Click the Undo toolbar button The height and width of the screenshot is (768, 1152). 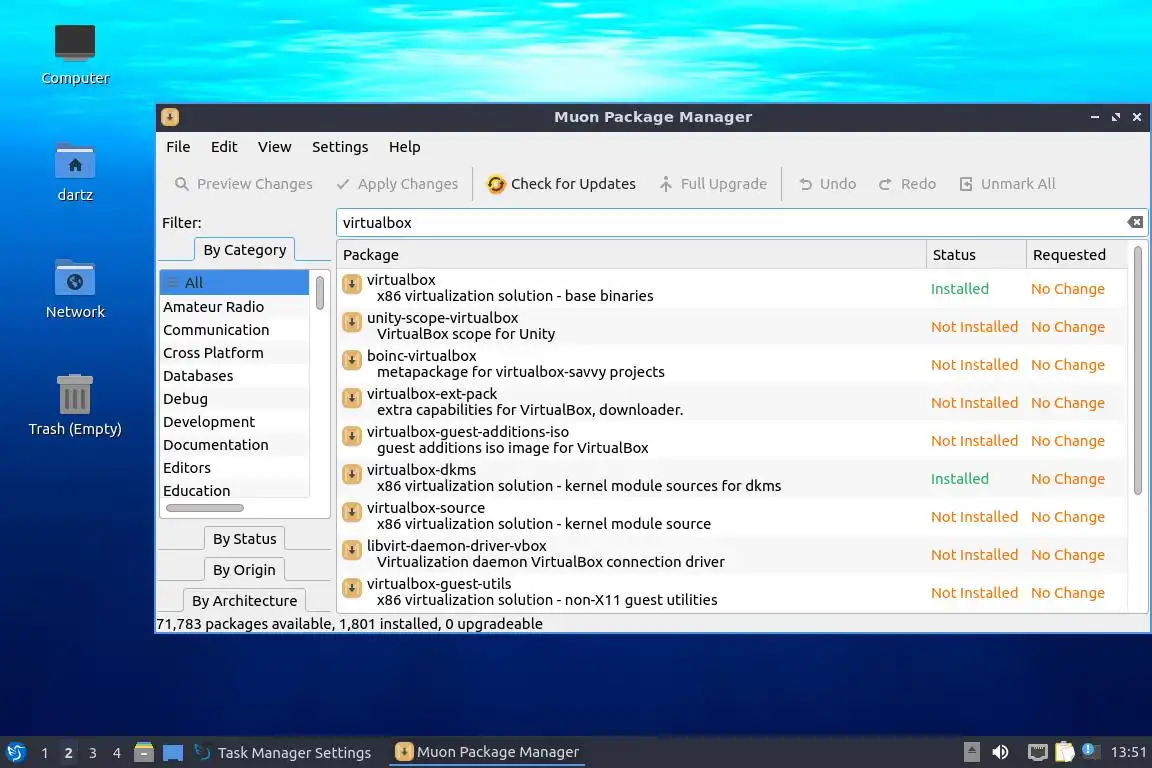(x=828, y=184)
